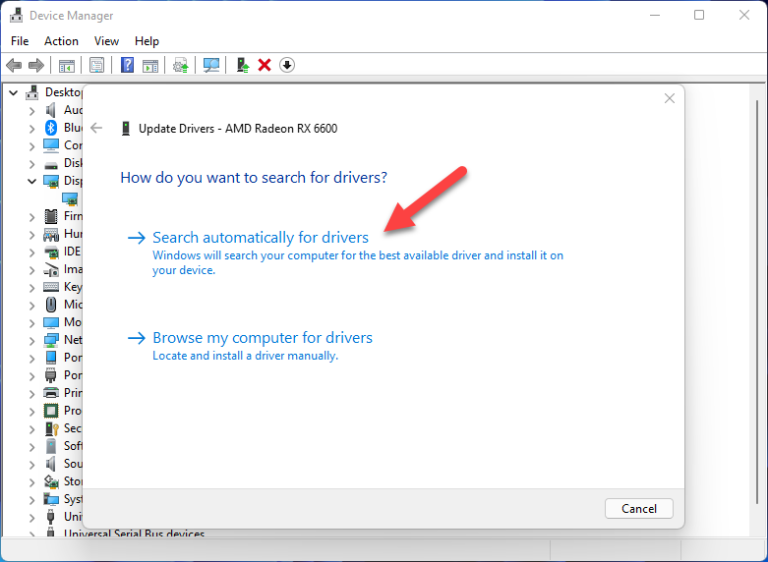Open the Properties toolbar icon
This screenshot has height=562, width=768.
tap(96, 65)
